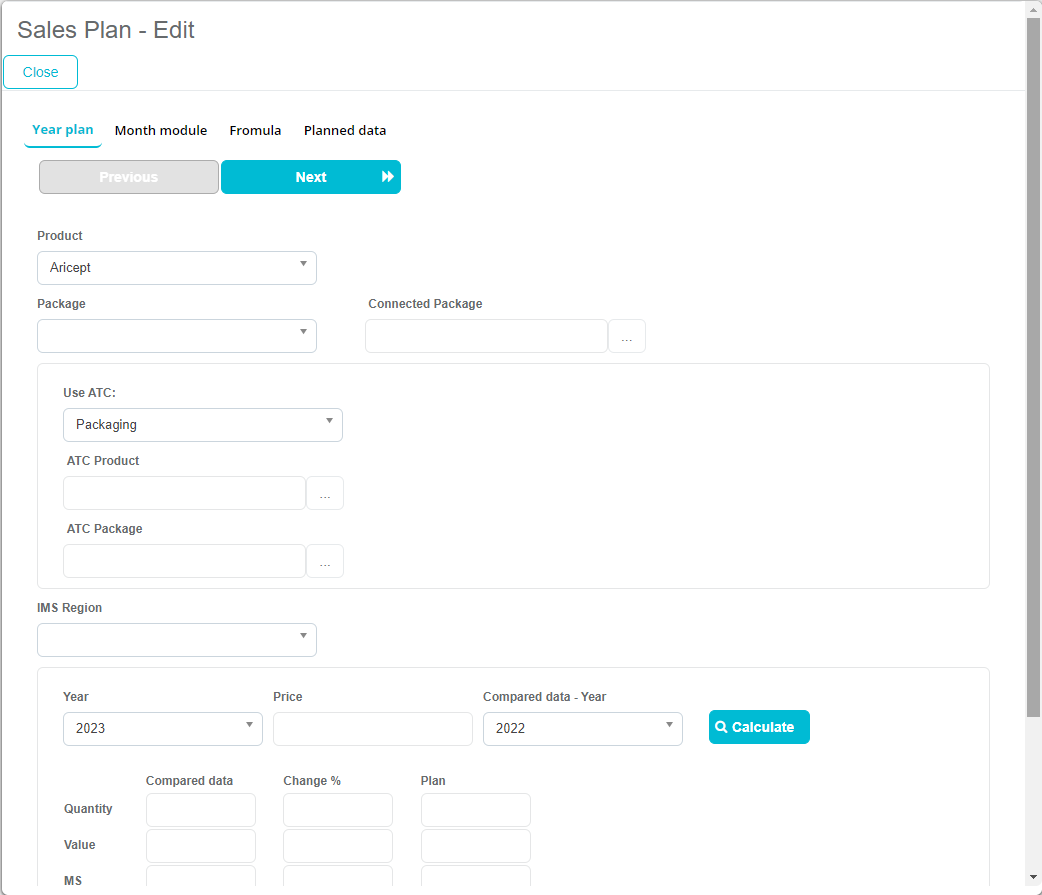
Task: Open the Use ATC Packaging dropdown
Action: [203, 425]
